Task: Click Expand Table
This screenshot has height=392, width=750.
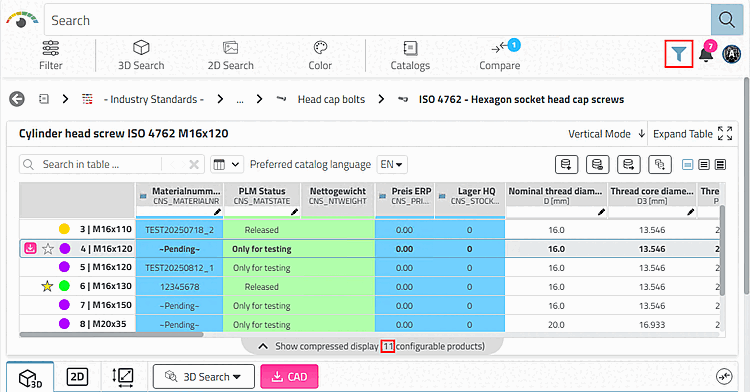Action: pyautogui.click(x=693, y=134)
